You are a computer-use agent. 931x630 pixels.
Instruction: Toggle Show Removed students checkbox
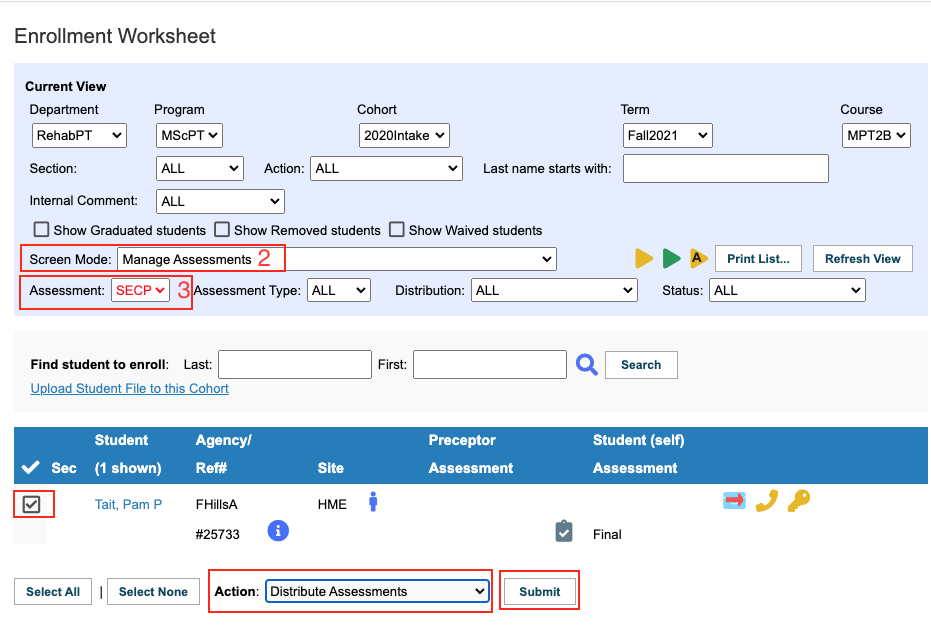pos(222,229)
